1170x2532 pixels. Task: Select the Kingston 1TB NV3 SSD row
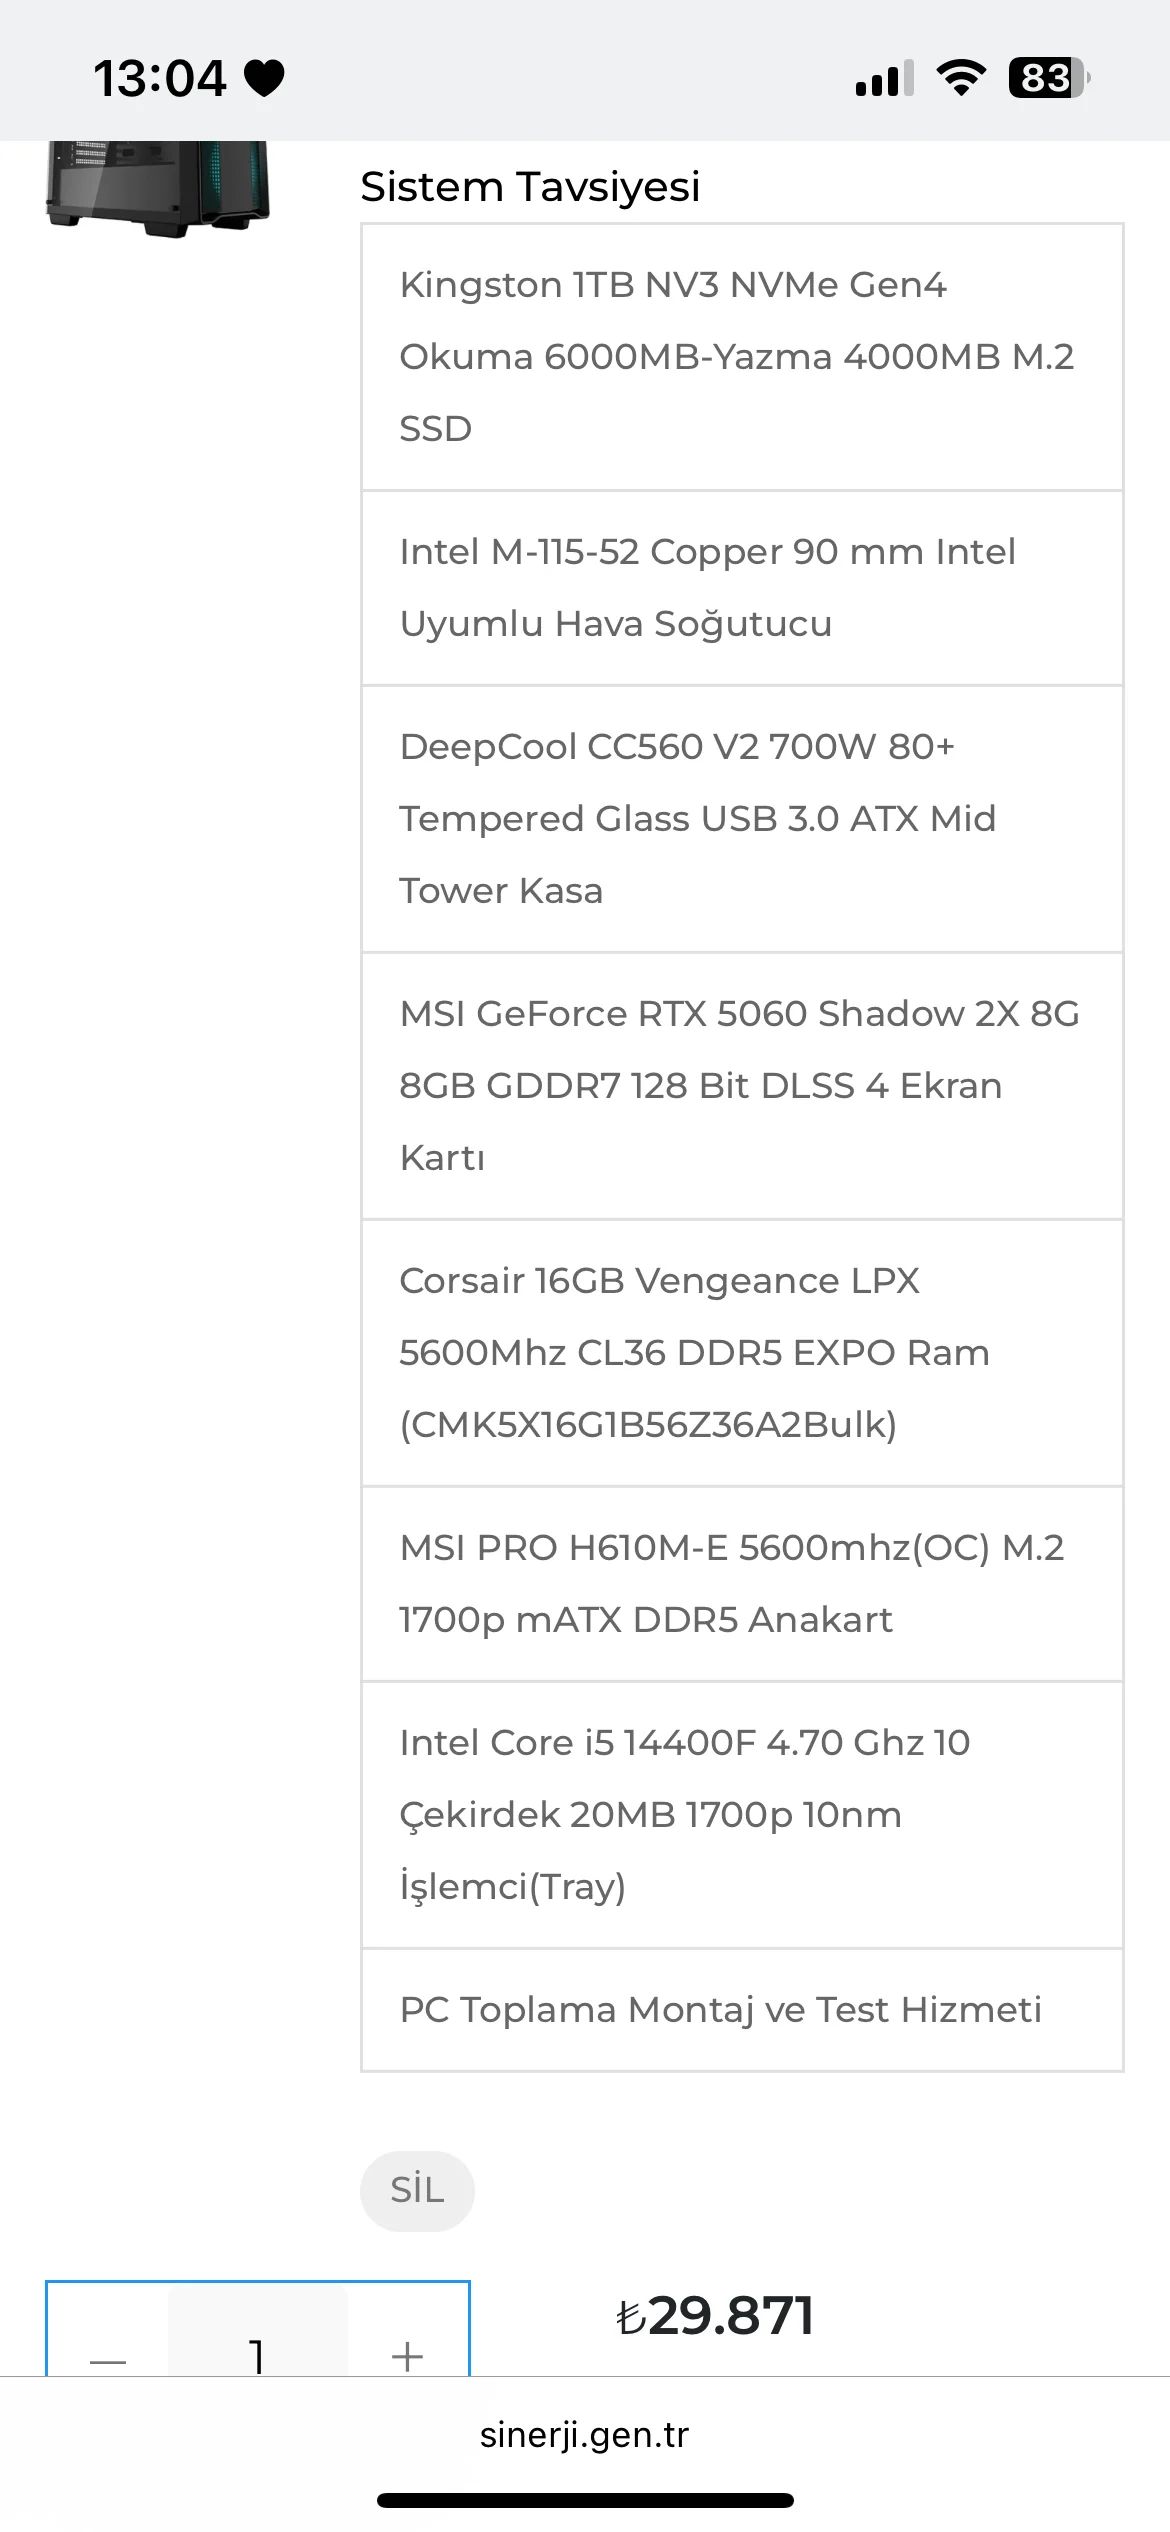742,357
